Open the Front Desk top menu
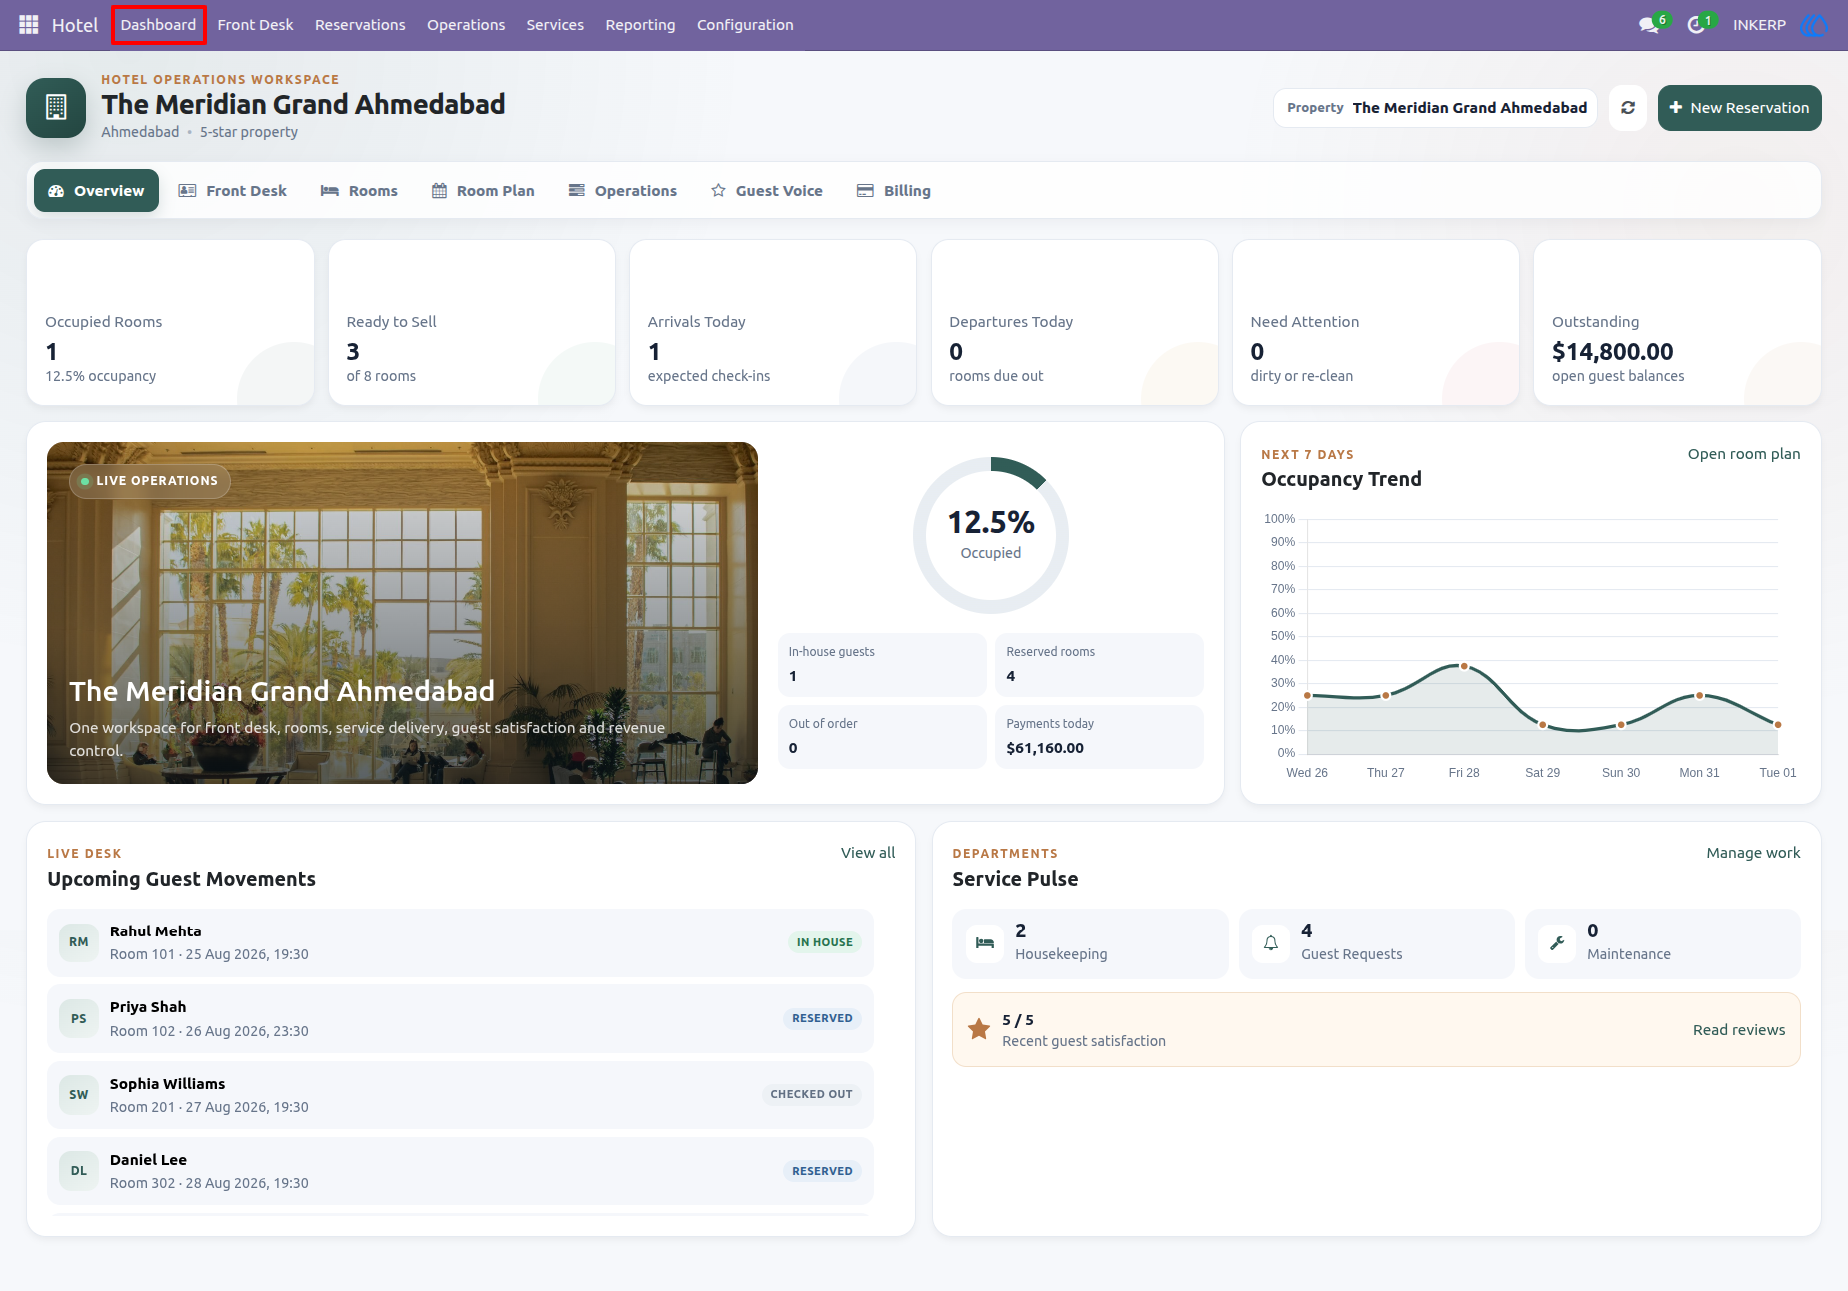The height and width of the screenshot is (1291, 1848). coord(255,25)
